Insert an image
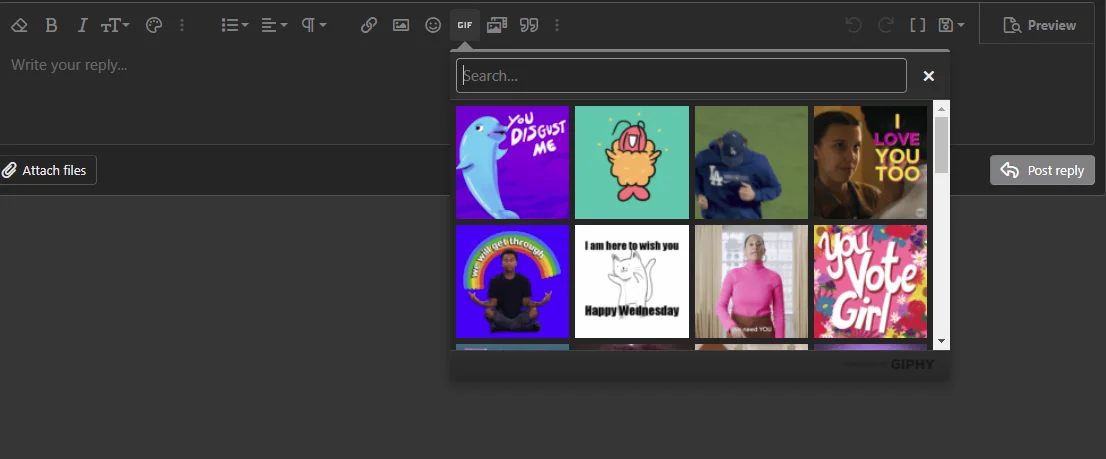Screen dimensions: 1106x459 tap(401, 25)
